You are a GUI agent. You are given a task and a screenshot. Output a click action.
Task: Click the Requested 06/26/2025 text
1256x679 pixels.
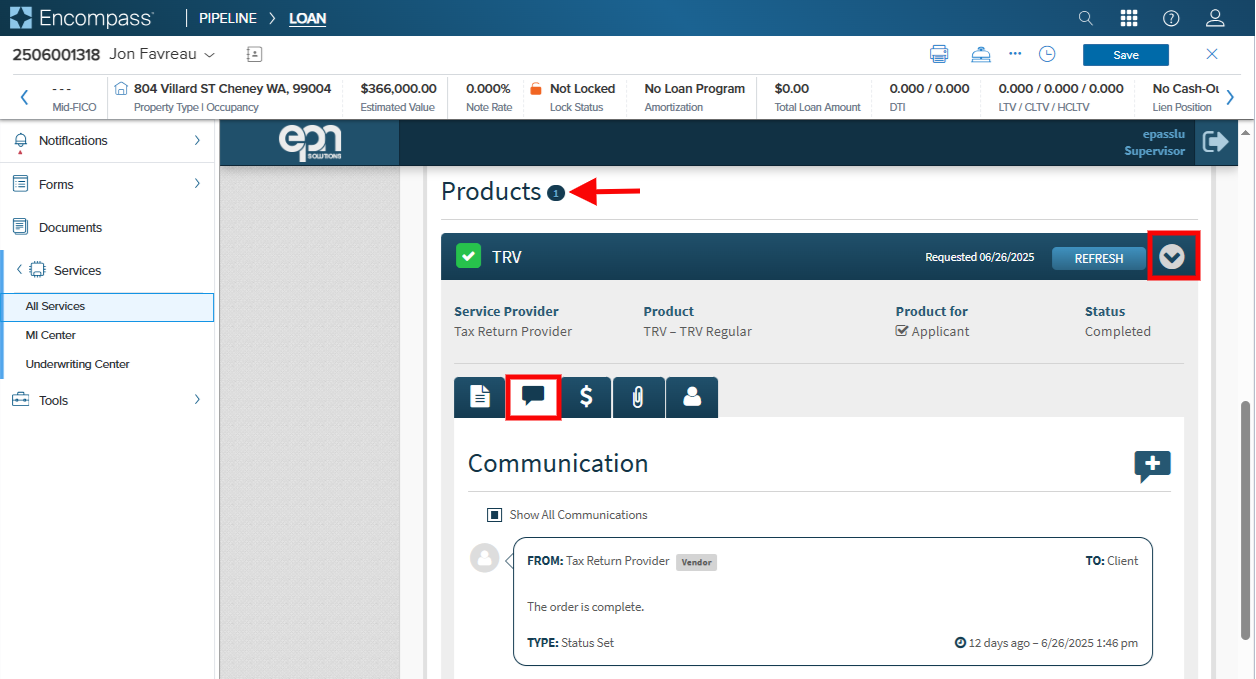[982, 257]
